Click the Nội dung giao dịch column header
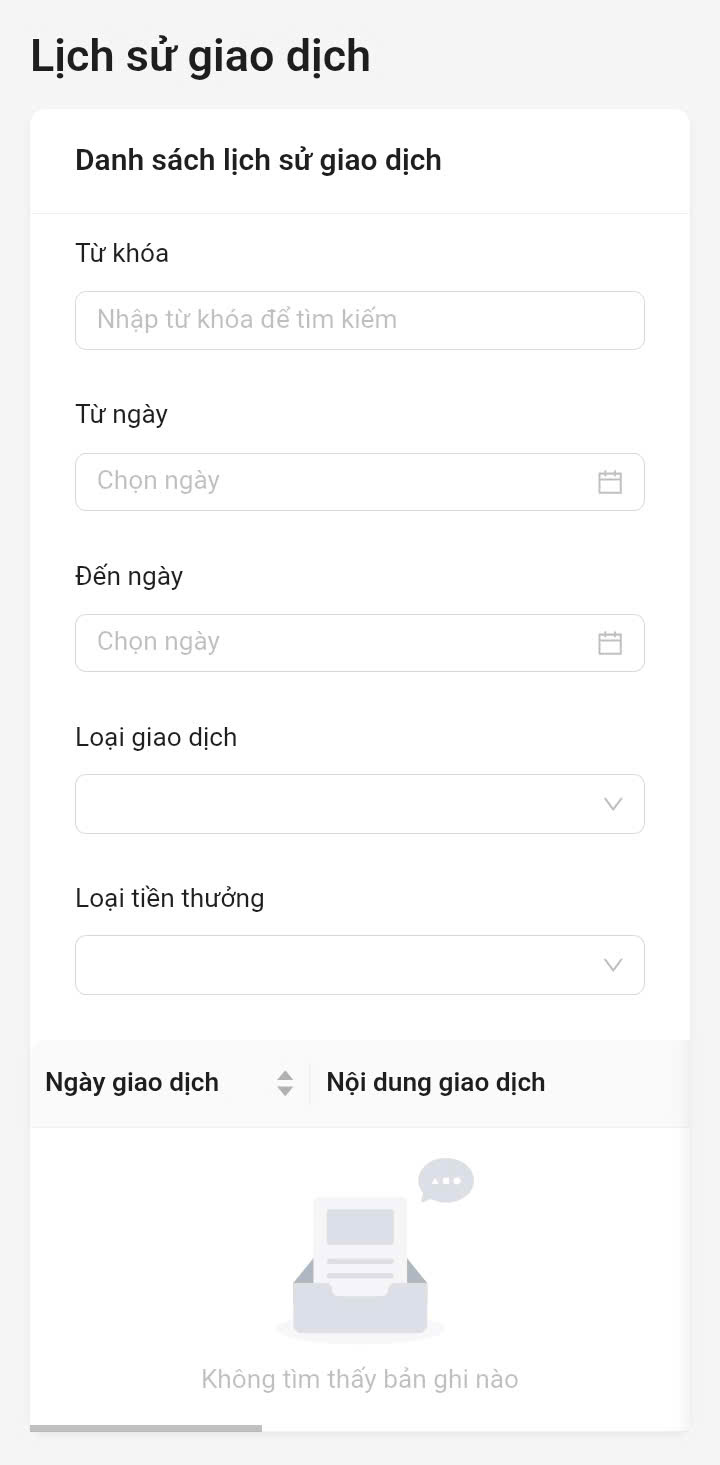The image size is (720, 1465). (x=436, y=1082)
